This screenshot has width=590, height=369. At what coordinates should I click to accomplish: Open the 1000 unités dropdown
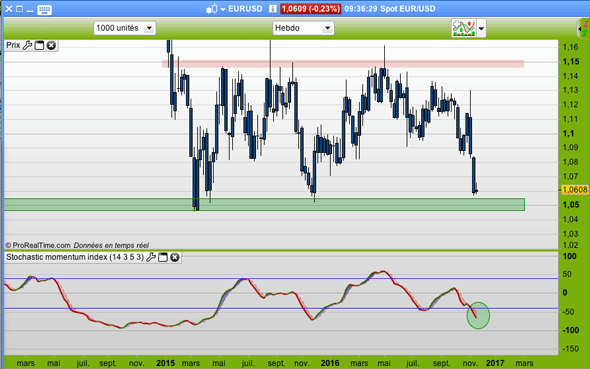tap(125, 28)
